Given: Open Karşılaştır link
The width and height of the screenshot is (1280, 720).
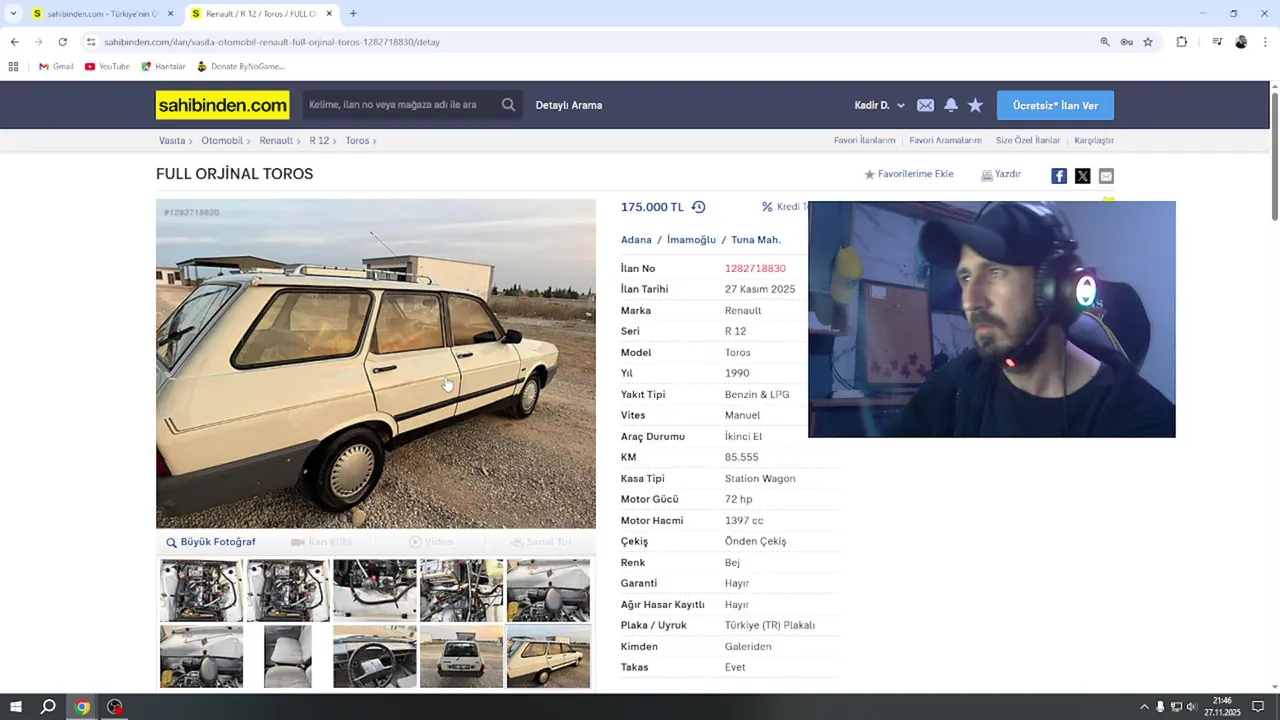Looking at the screenshot, I should (x=1094, y=141).
